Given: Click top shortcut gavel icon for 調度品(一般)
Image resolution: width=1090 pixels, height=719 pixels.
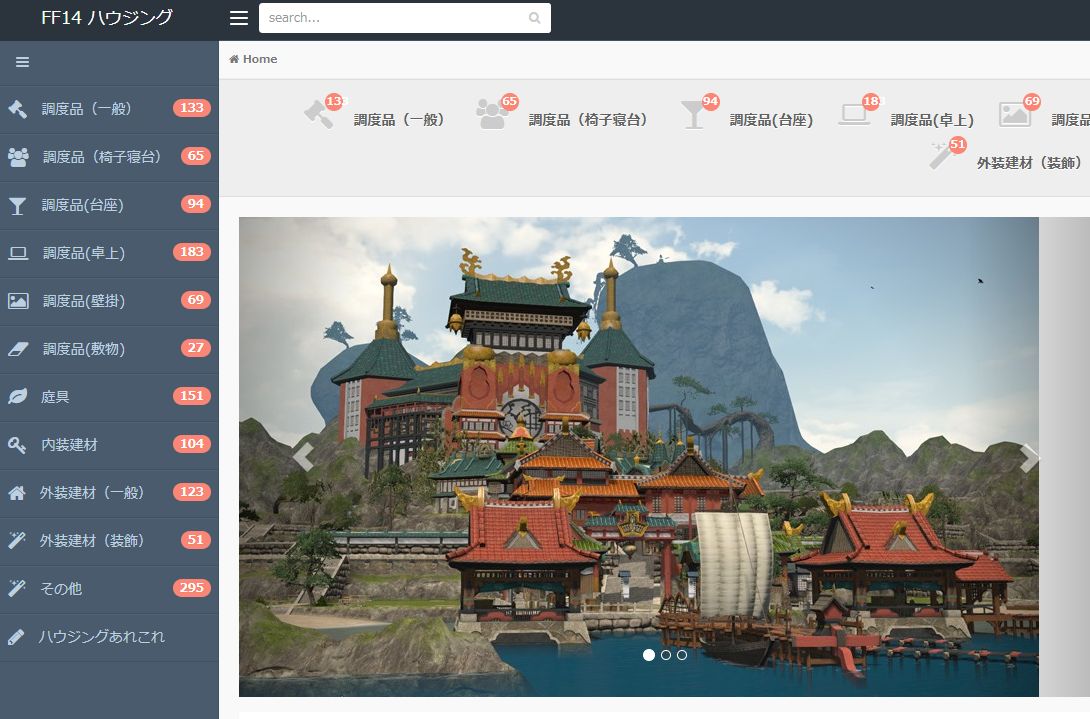Looking at the screenshot, I should pos(320,114).
